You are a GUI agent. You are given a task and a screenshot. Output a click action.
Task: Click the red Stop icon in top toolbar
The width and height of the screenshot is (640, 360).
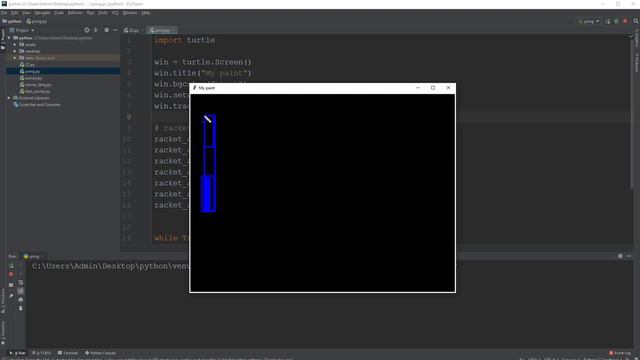tap(625, 21)
